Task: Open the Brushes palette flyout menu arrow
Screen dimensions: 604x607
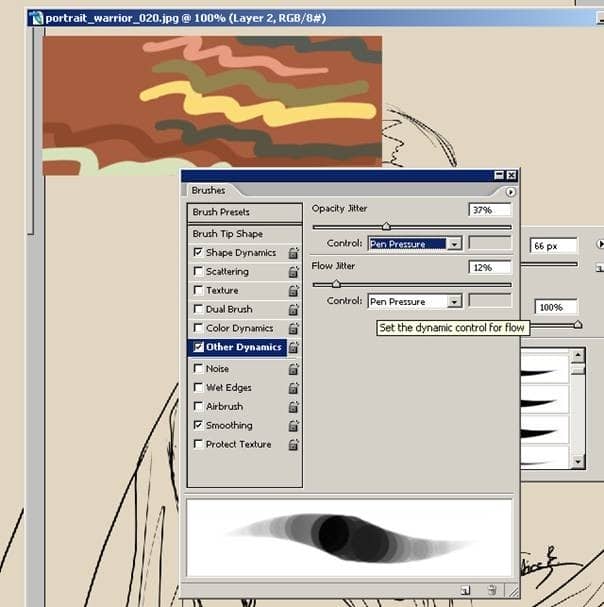Action: (510, 192)
